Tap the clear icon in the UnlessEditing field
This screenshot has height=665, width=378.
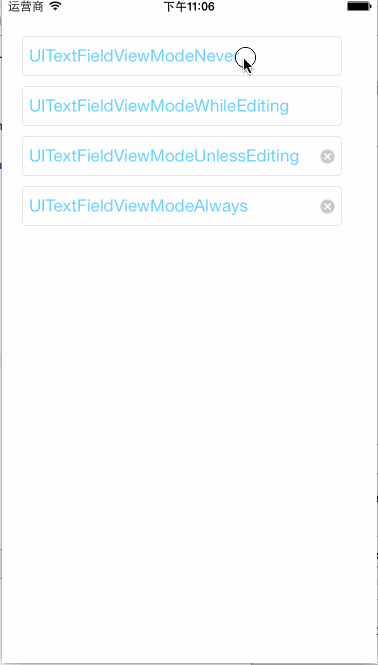[327, 156]
